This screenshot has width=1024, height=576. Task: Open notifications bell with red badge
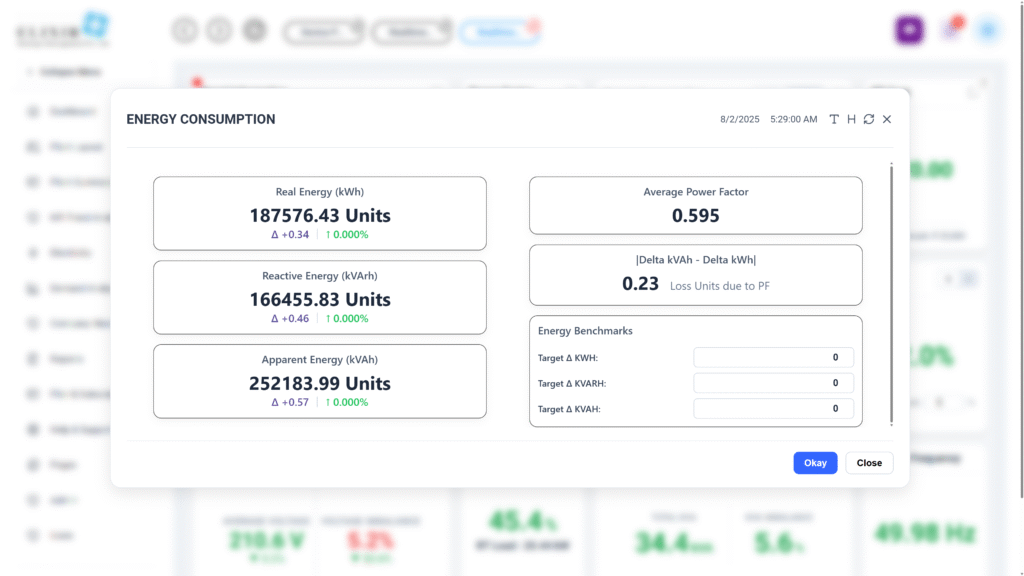pos(951,30)
